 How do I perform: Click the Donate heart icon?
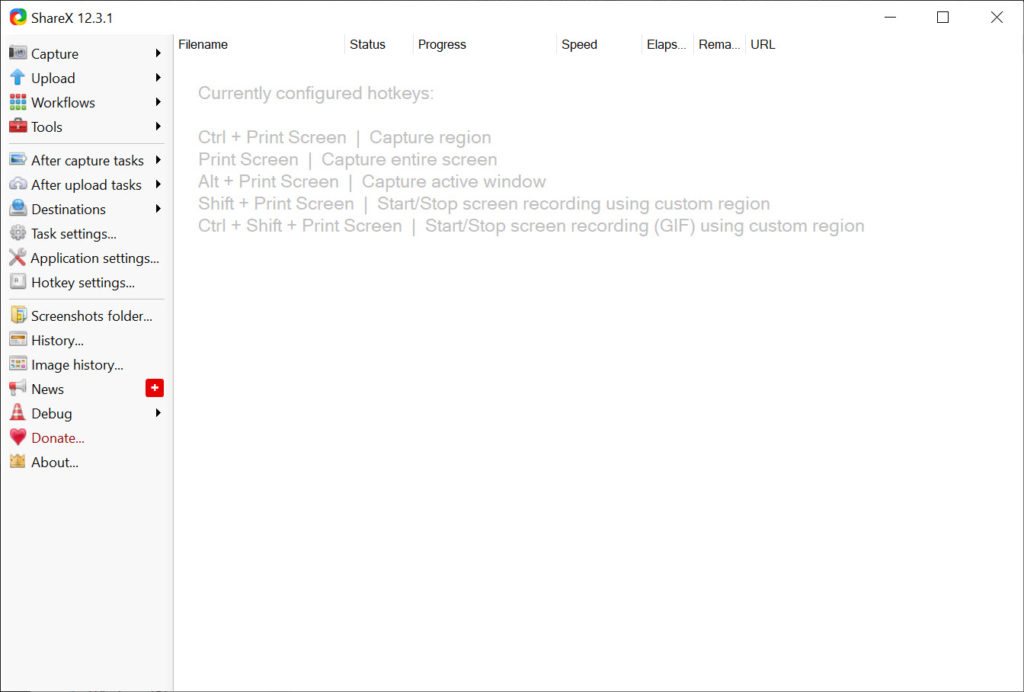coord(18,437)
